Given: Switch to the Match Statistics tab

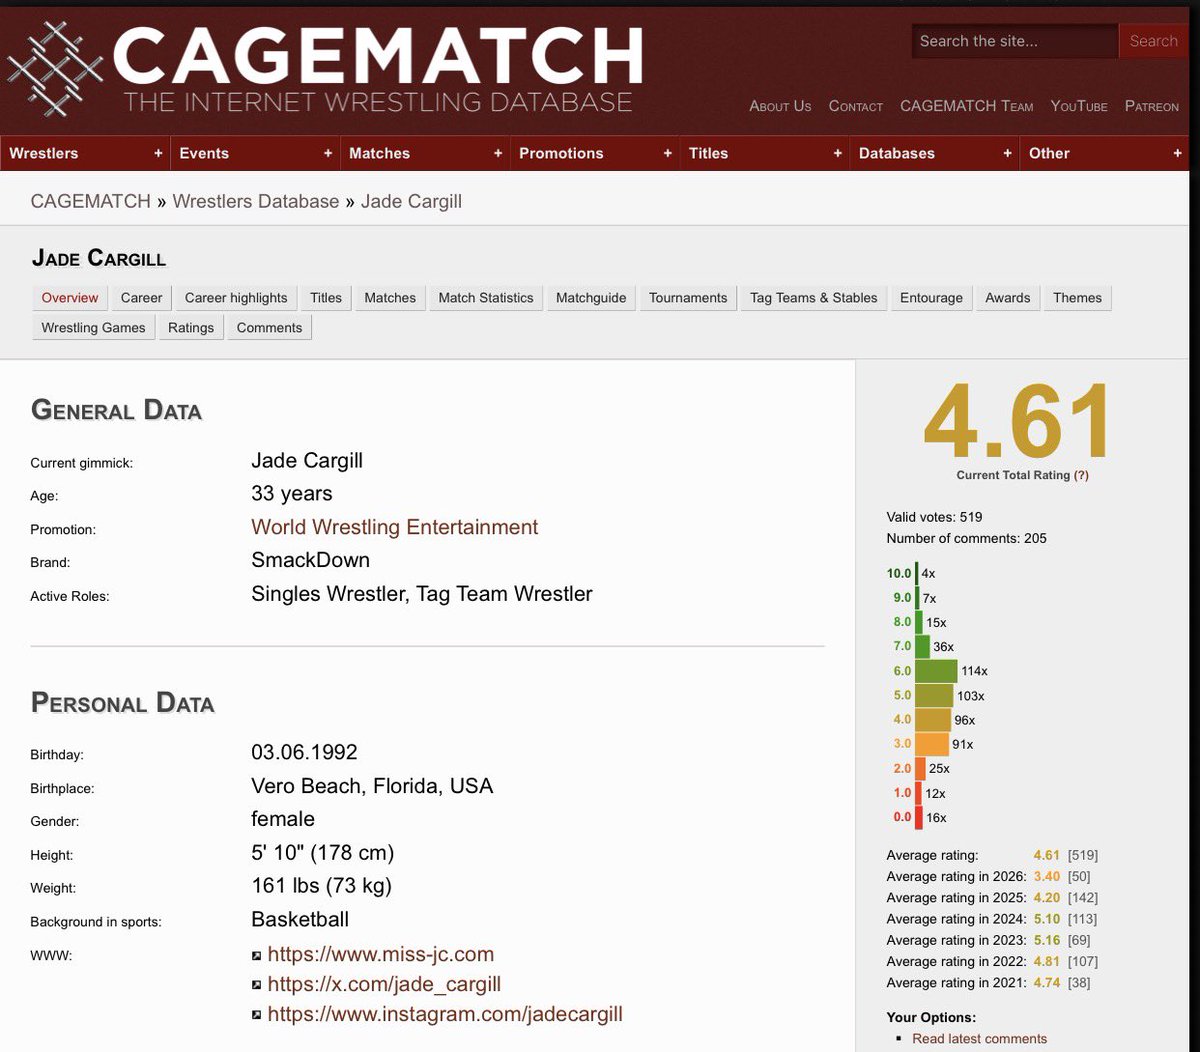Looking at the screenshot, I should click(x=486, y=298).
